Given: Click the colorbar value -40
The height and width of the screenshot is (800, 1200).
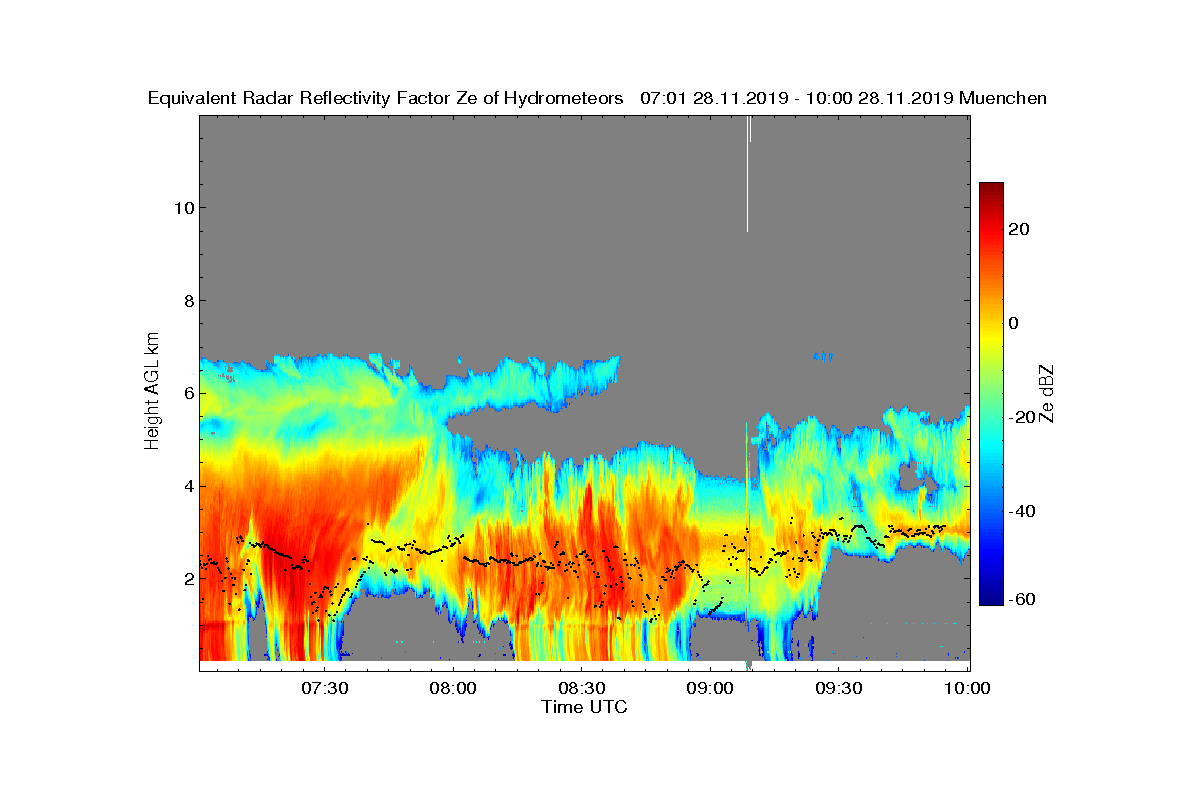Looking at the screenshot, I should coord(1023,511).
